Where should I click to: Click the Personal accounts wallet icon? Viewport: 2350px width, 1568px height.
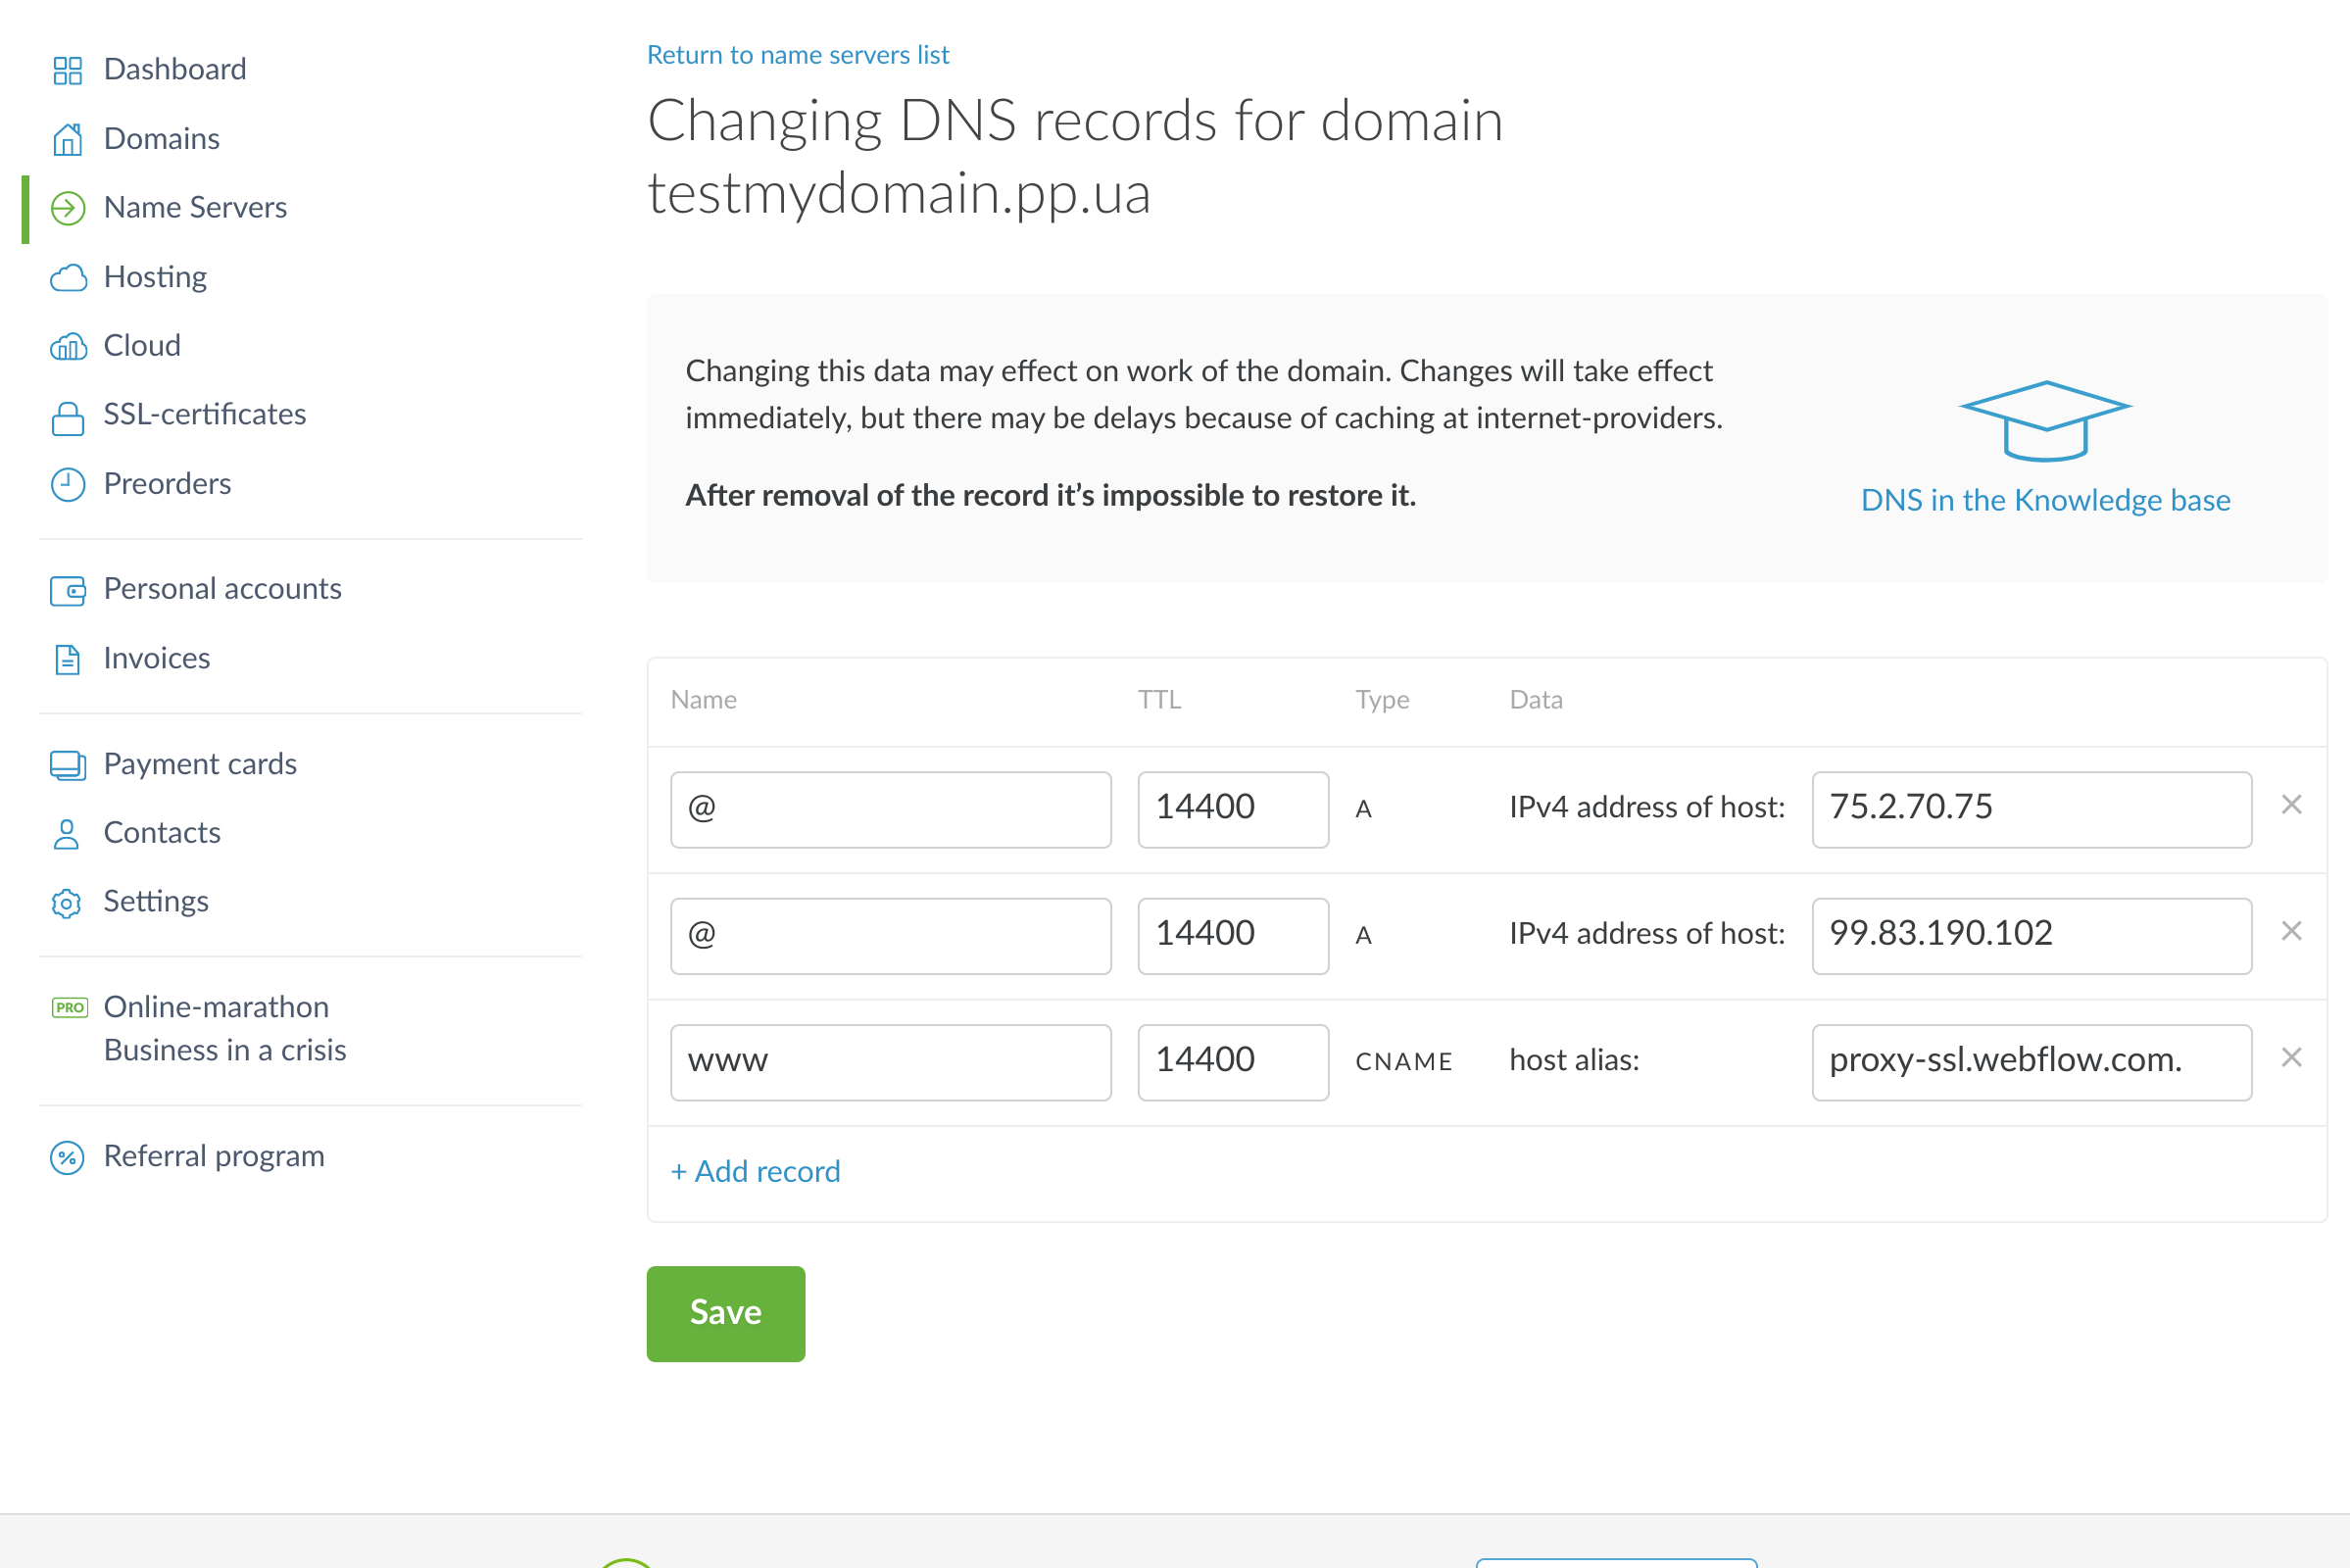(x=67, y=590)
